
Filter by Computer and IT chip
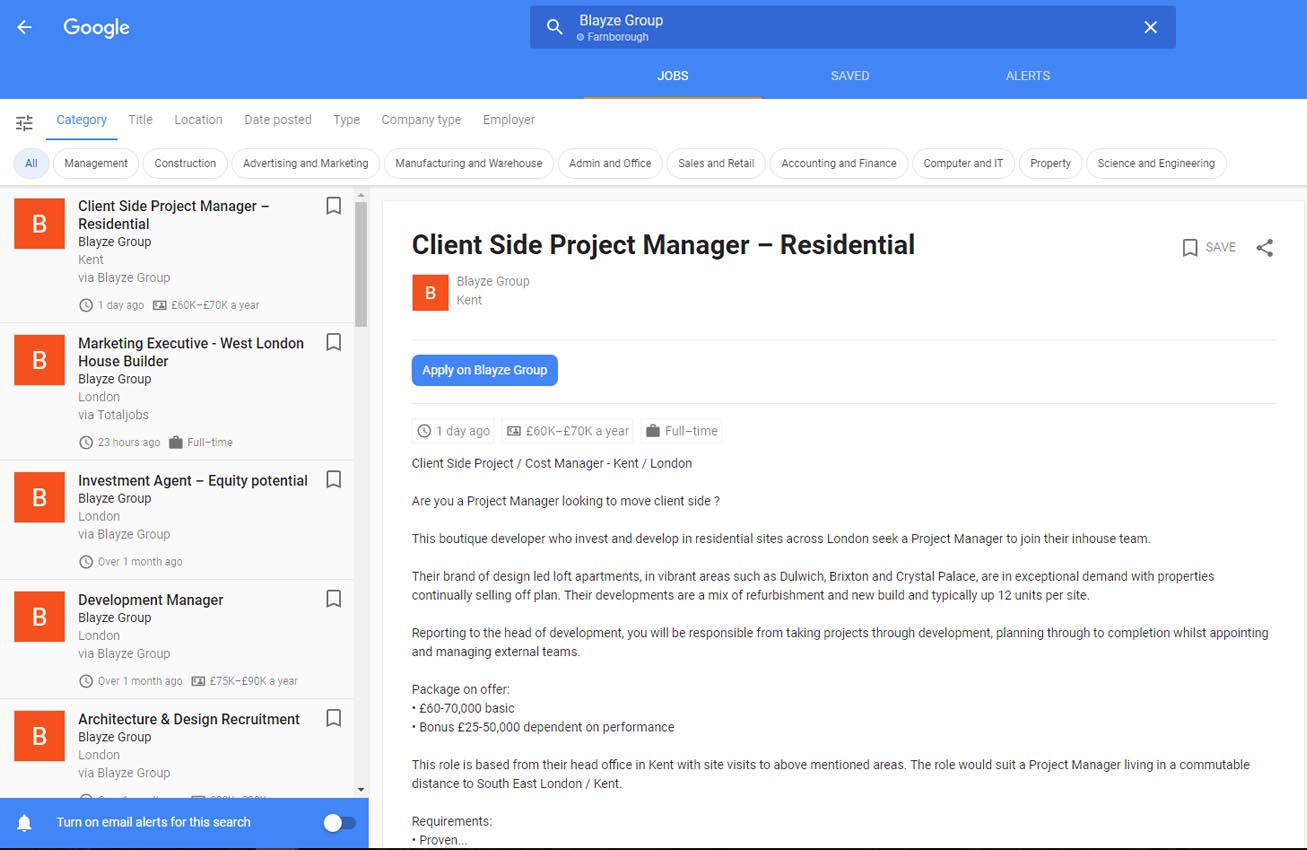[x=963, y=164]
